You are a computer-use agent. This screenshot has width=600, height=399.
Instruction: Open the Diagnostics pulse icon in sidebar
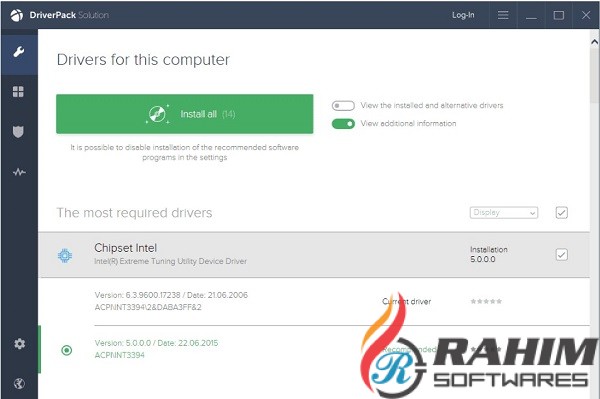click(x=19, y=172)
